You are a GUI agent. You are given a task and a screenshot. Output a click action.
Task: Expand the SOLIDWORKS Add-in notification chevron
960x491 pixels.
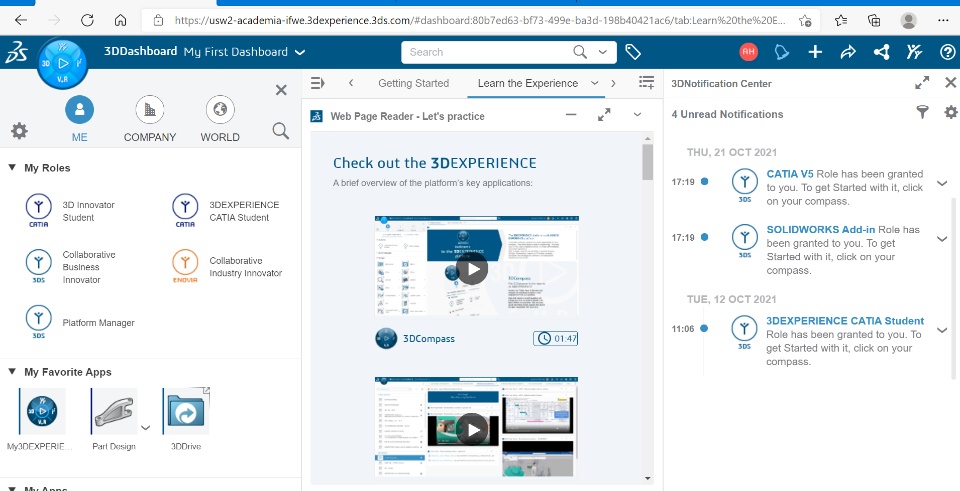pos(942,239)
